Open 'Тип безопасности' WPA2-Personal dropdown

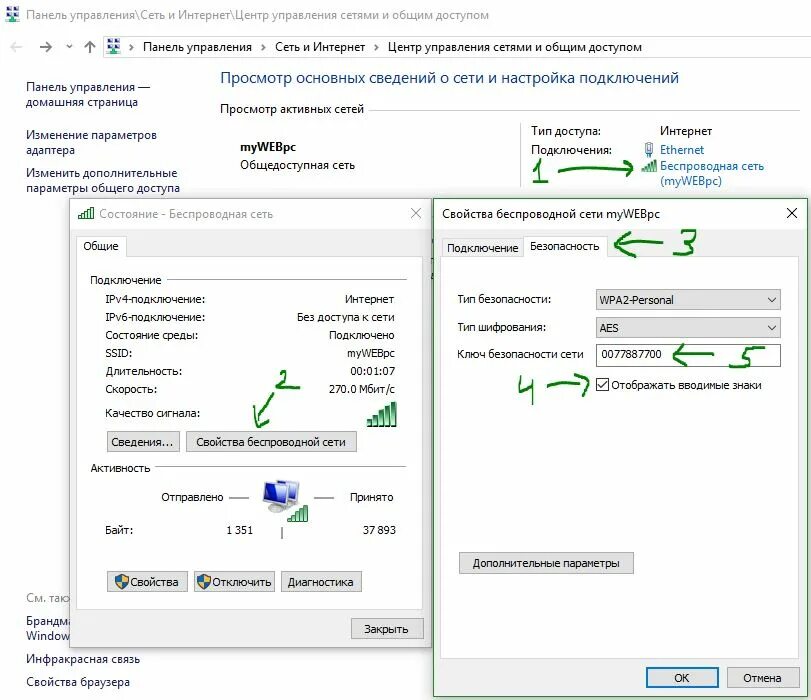pos(688,300)
